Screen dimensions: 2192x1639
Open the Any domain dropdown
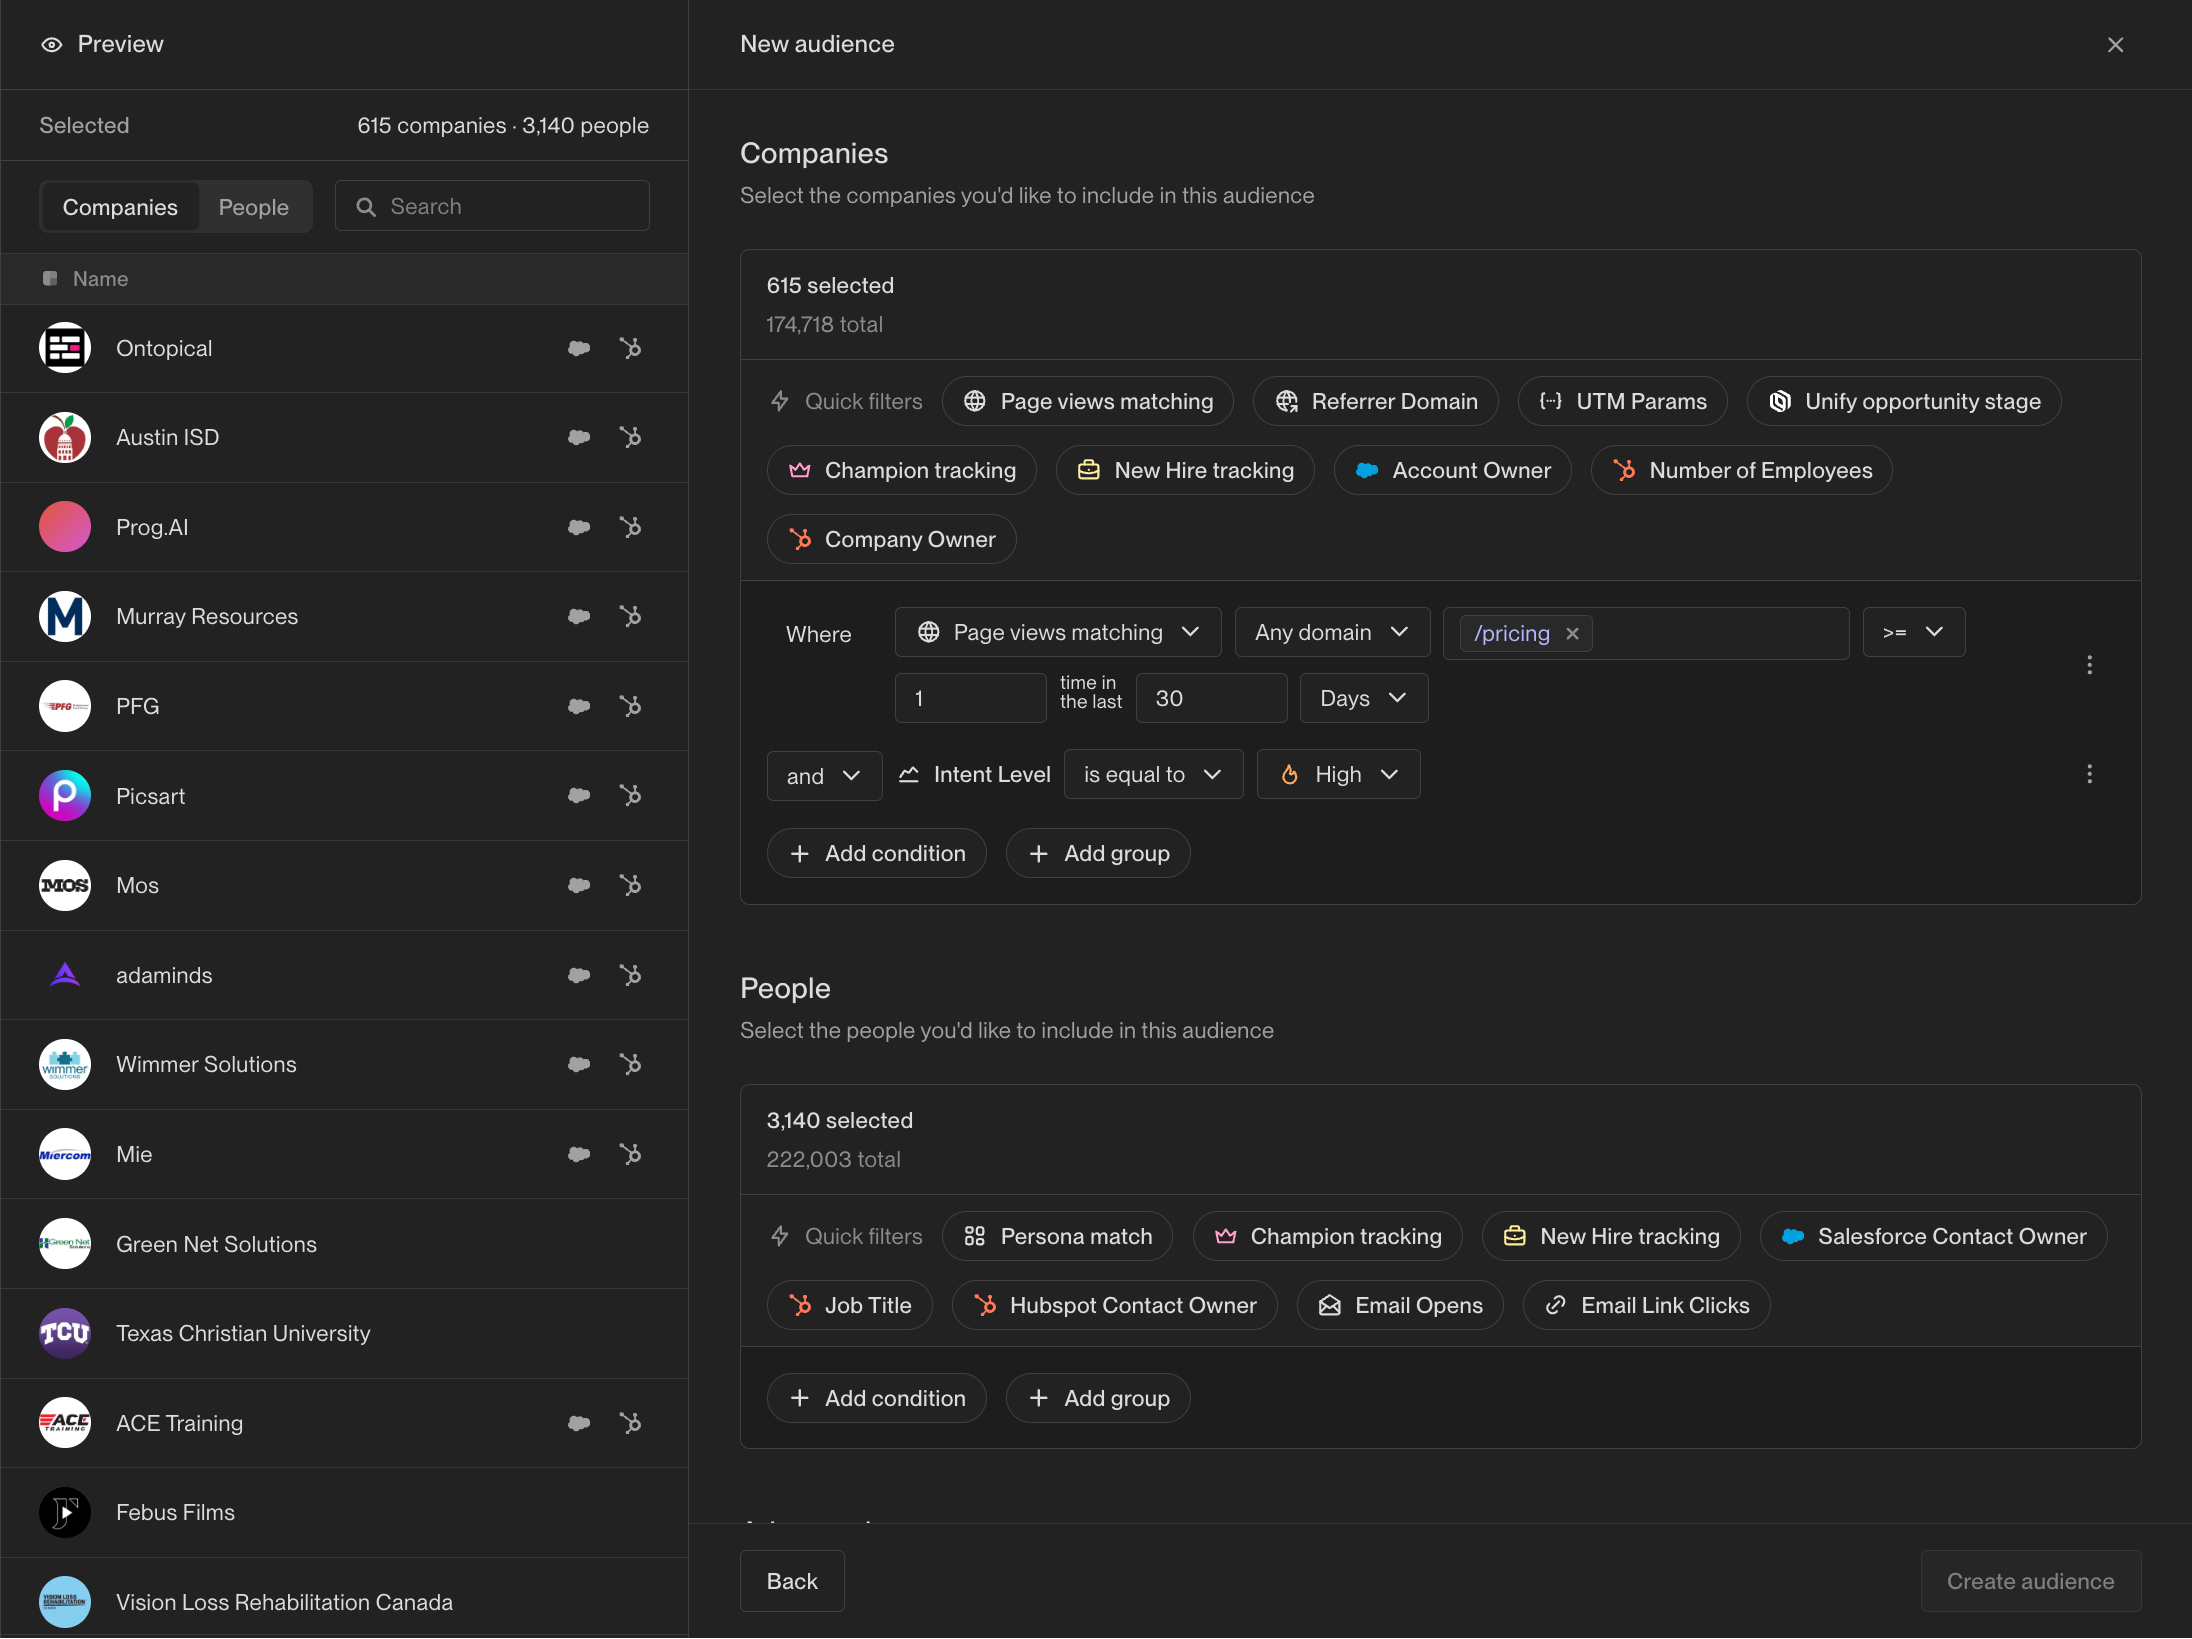pyautogui.click(x=1331, y=632)
